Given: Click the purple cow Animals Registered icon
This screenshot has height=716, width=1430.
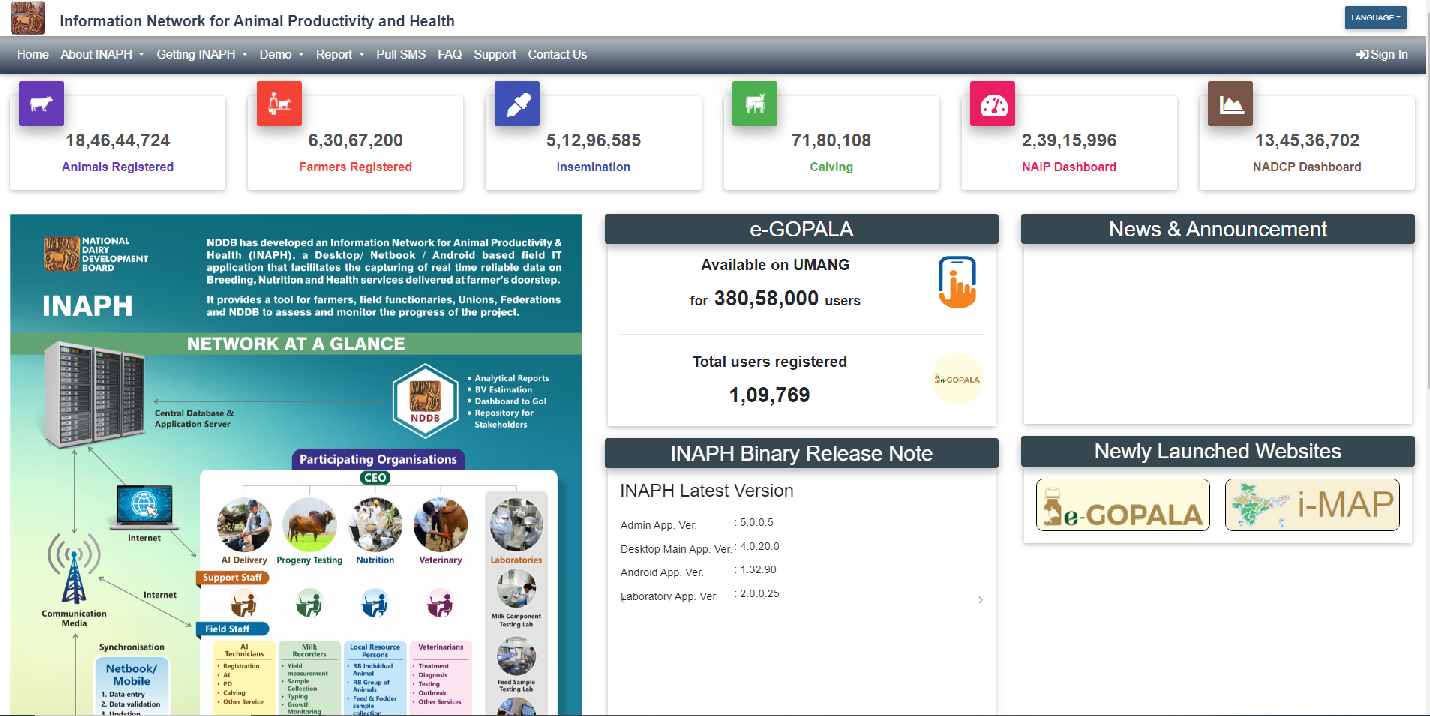Looking at the screenshot, I should [x=41, y=103].
